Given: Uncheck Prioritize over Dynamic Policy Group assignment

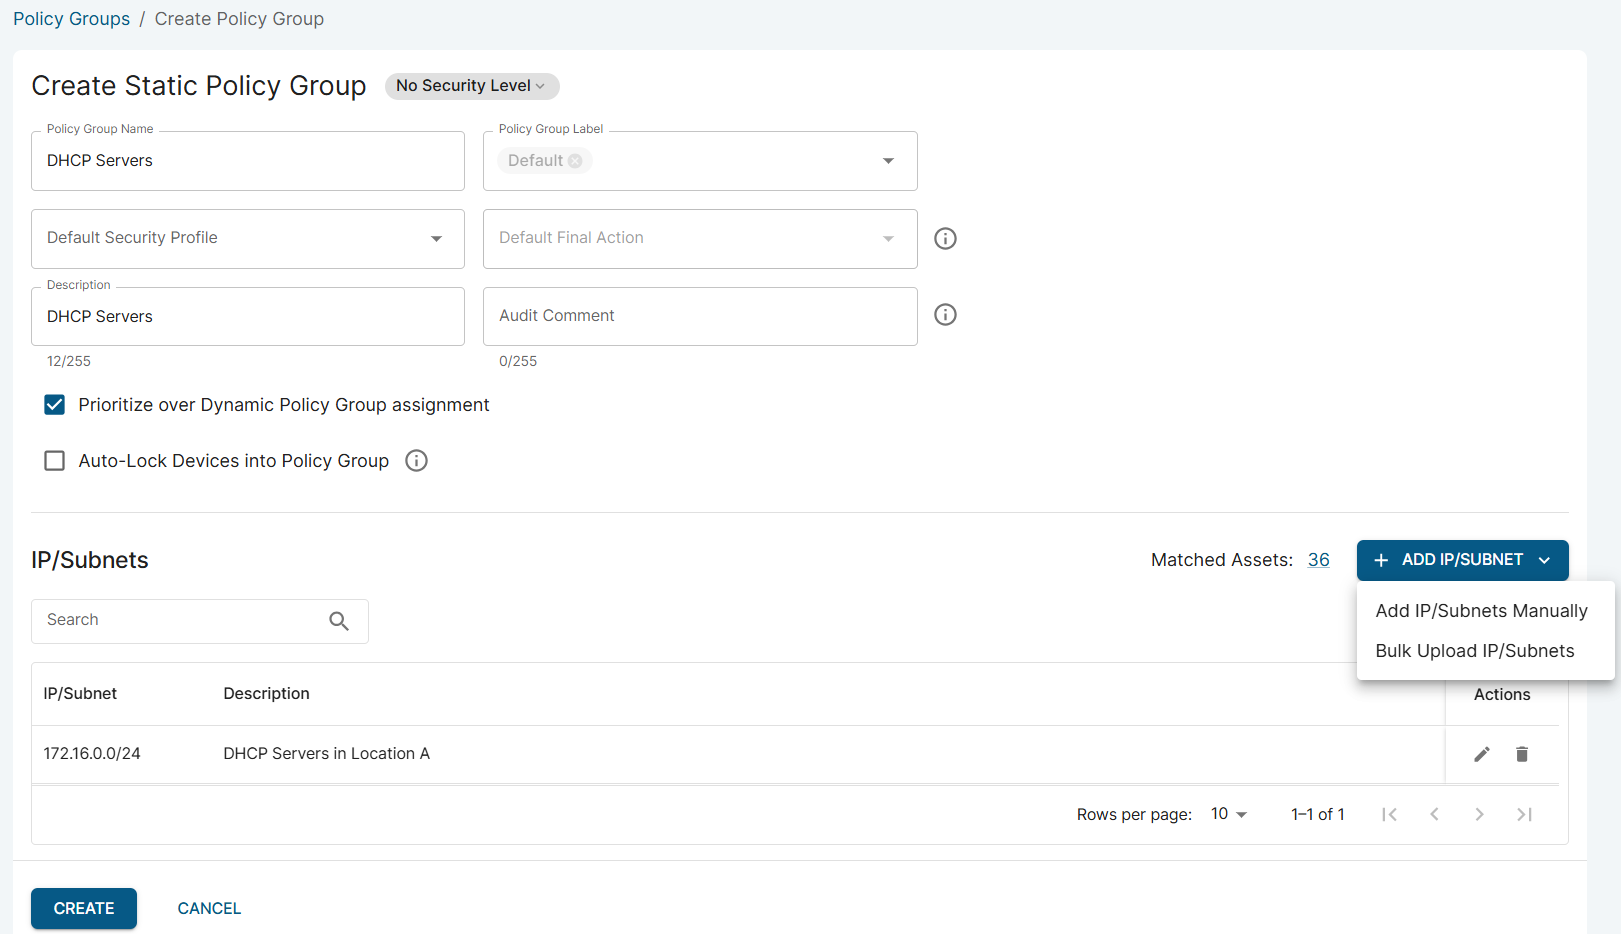Looking at the screenshot, I should click(x=55, y=405).
